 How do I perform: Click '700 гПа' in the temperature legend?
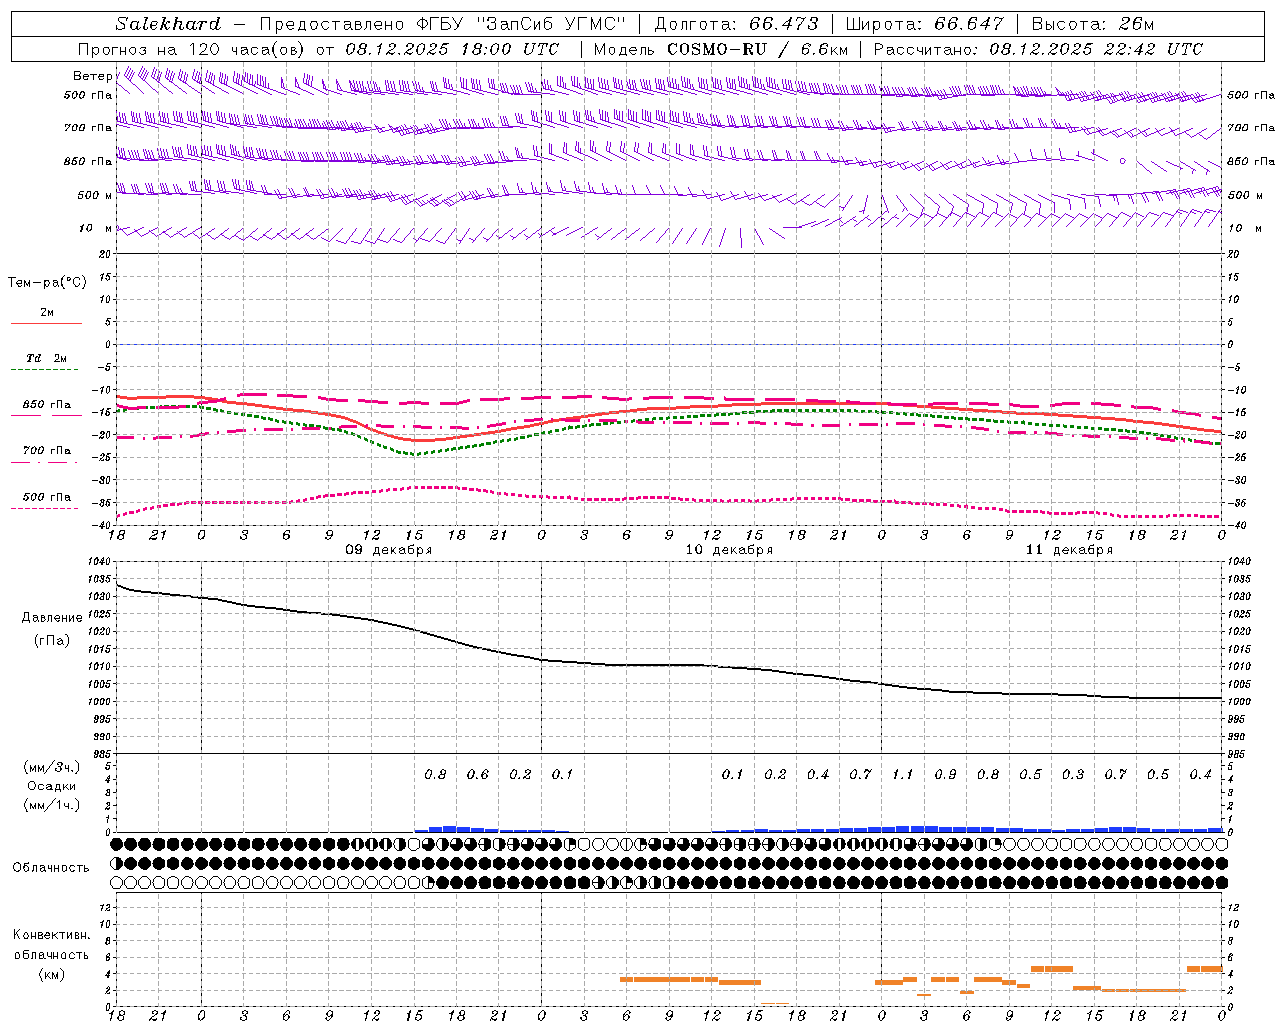[47, 451]
